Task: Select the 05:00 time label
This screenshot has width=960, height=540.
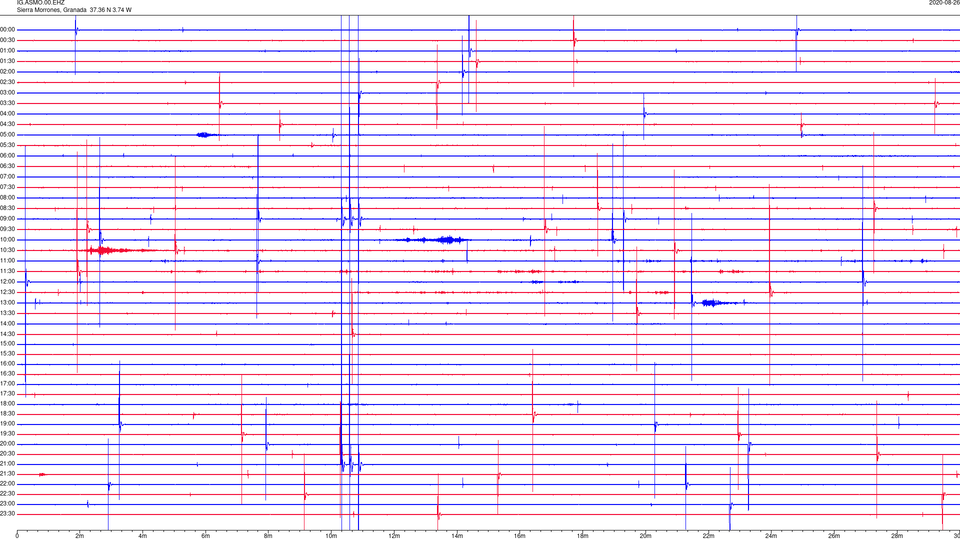Action: click(x=7, y=135)
